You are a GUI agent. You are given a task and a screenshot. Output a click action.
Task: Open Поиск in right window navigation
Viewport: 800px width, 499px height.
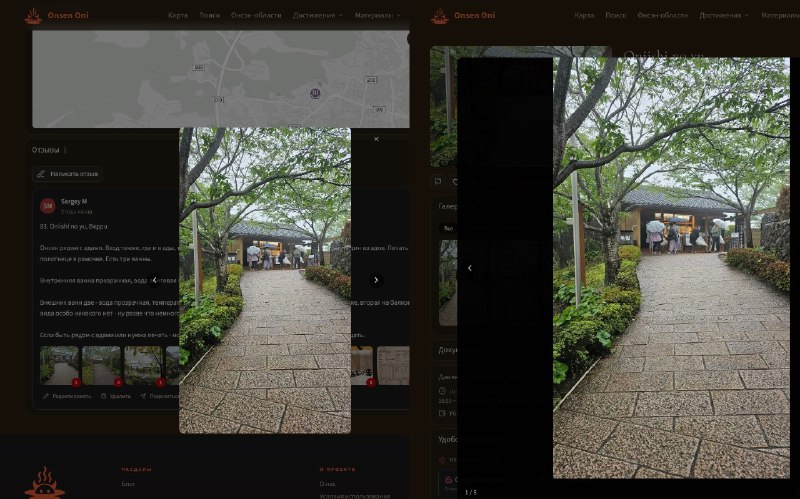coord(616,15)
